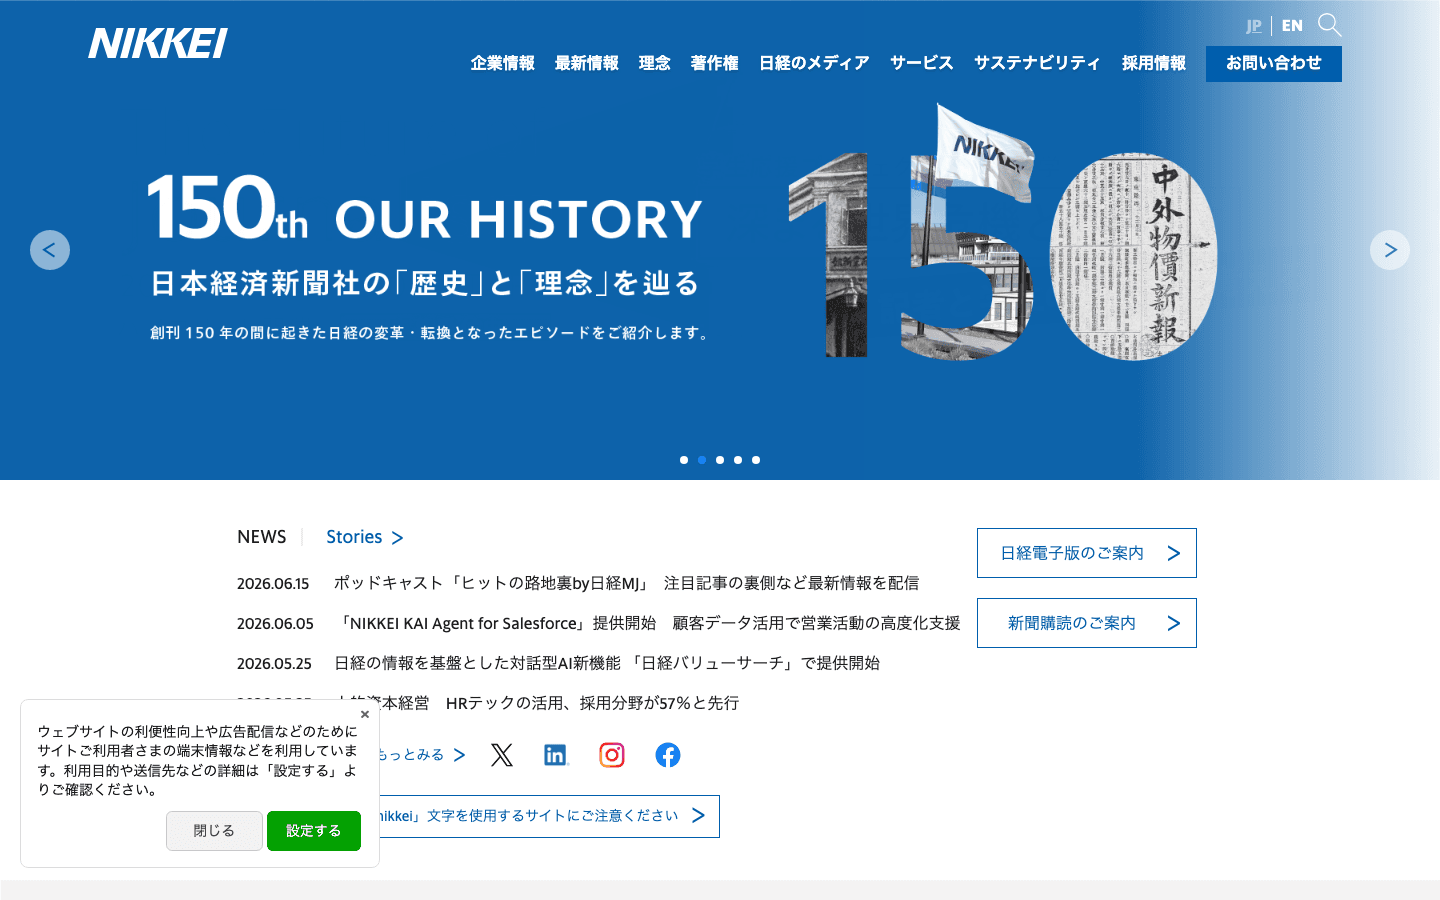
Task: Open the X (Twitter) social icon
Action: pos(502,755)
